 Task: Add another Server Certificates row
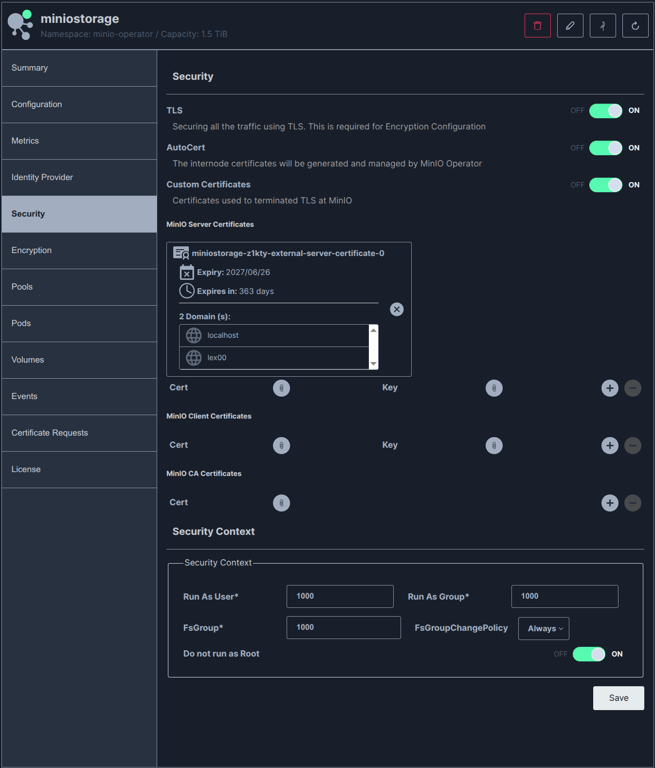coord(610,388)
